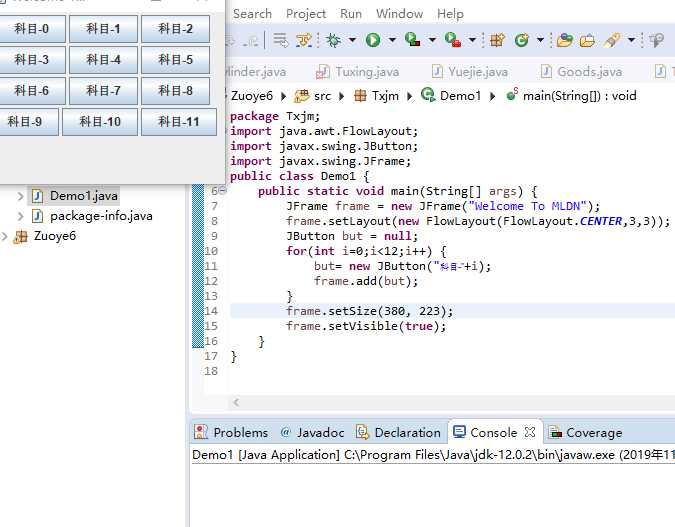675x527 pixels.
Task: Launch Coverage run icon in toolbar
Action: point(412,40)
